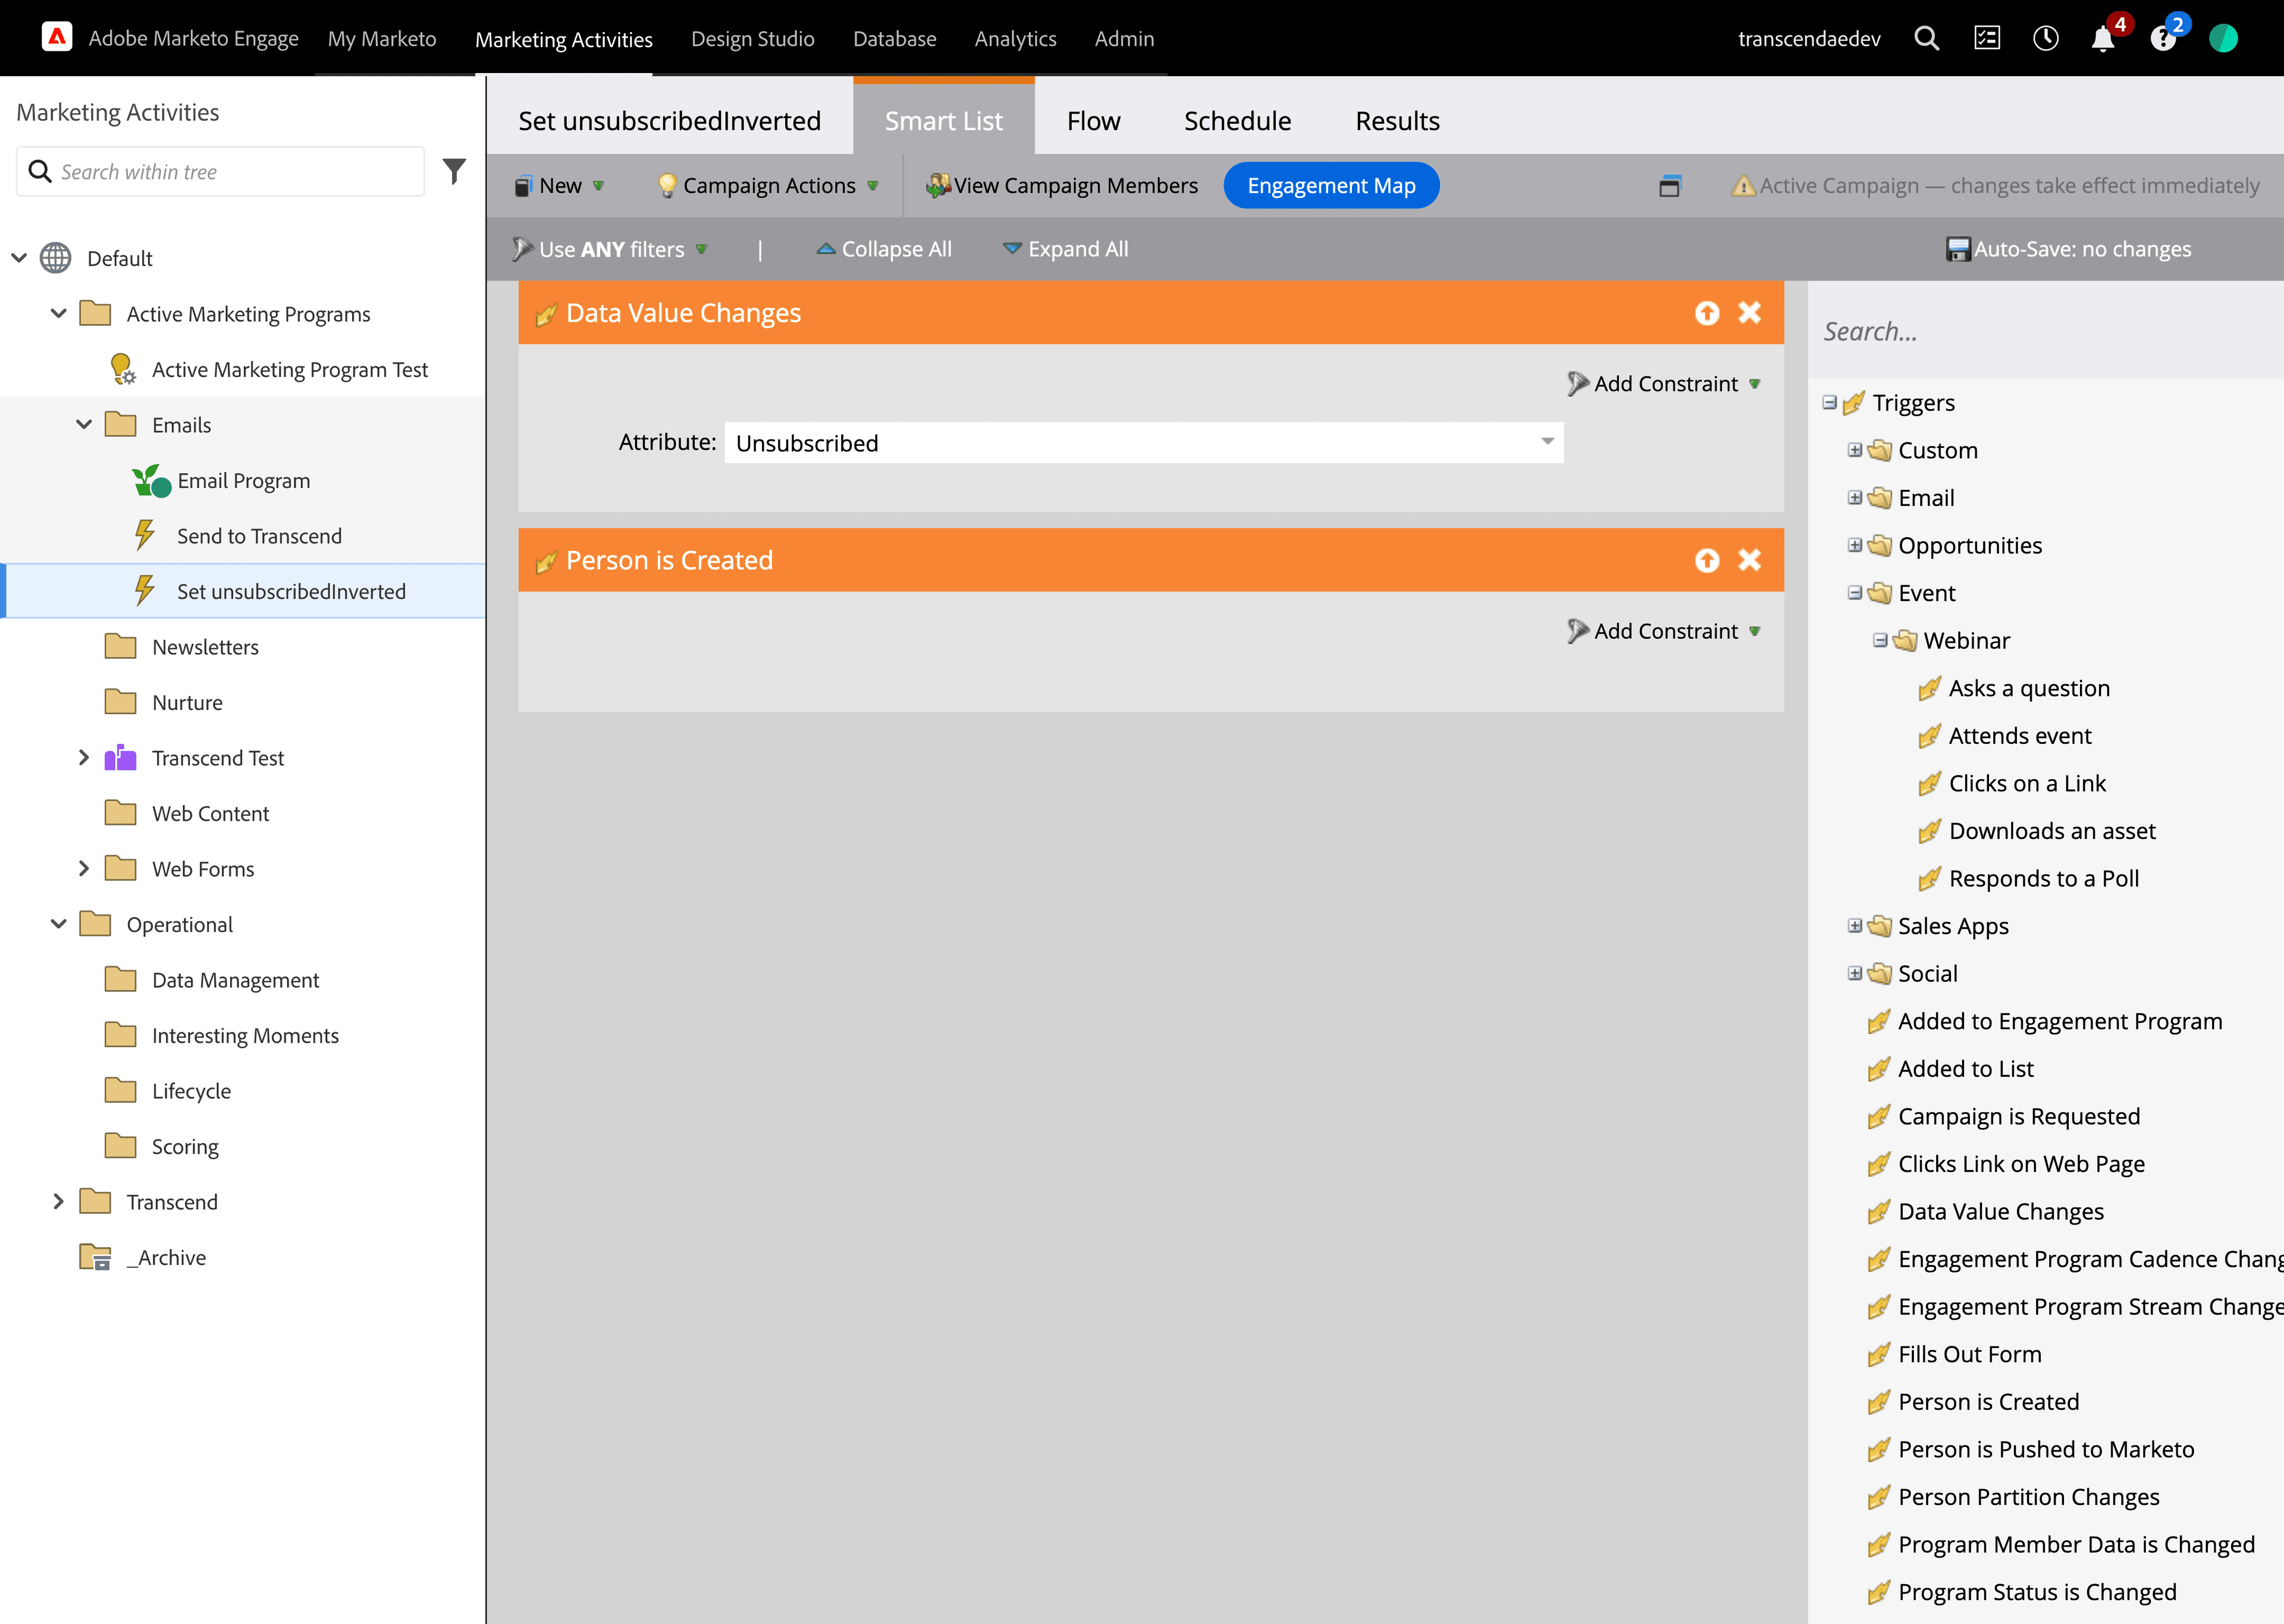Screen dimensions: 2284x1624
Task: Open the Attribute Unsubscribed dropdown
Action: click(x=1547, y=442)
